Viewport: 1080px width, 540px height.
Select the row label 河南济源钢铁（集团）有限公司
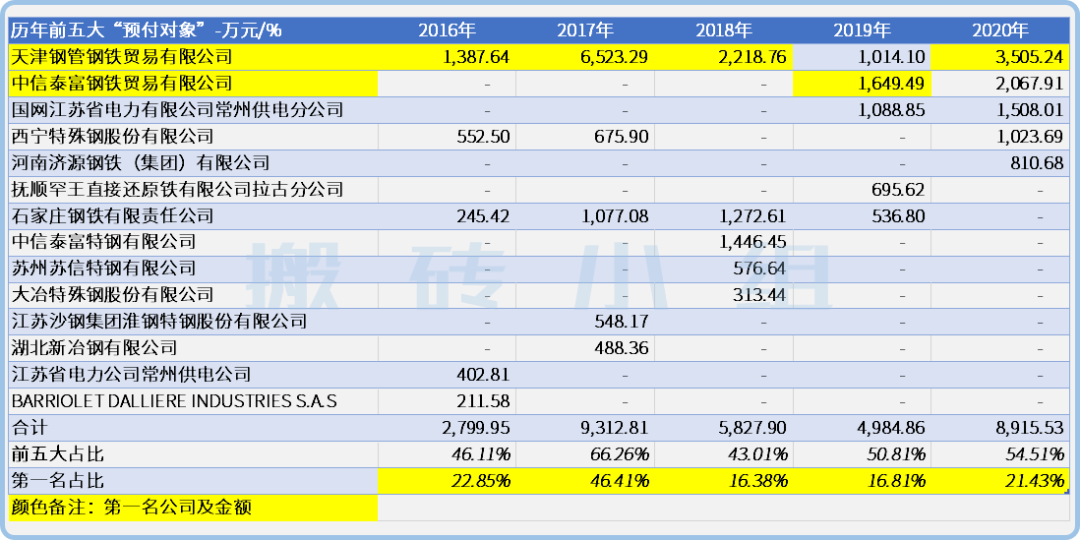pos(141,163)
